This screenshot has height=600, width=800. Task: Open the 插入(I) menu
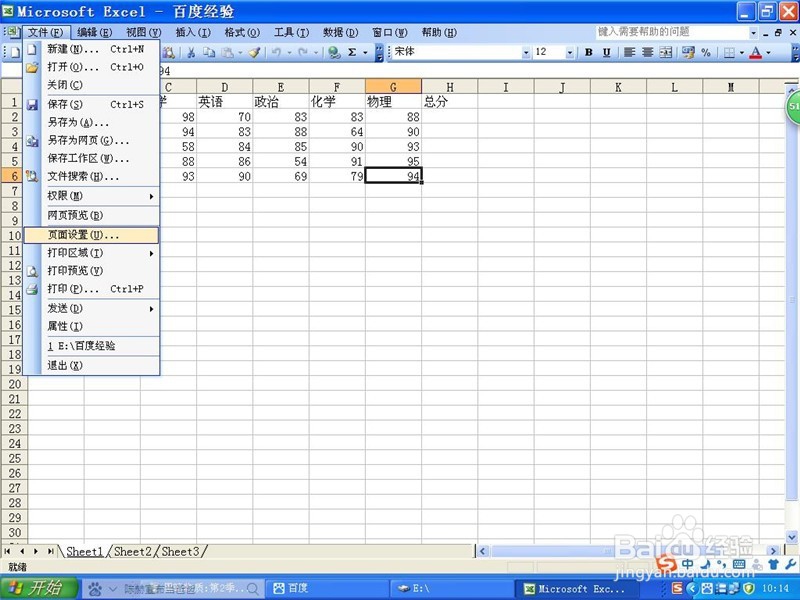(x=193, y=32)
